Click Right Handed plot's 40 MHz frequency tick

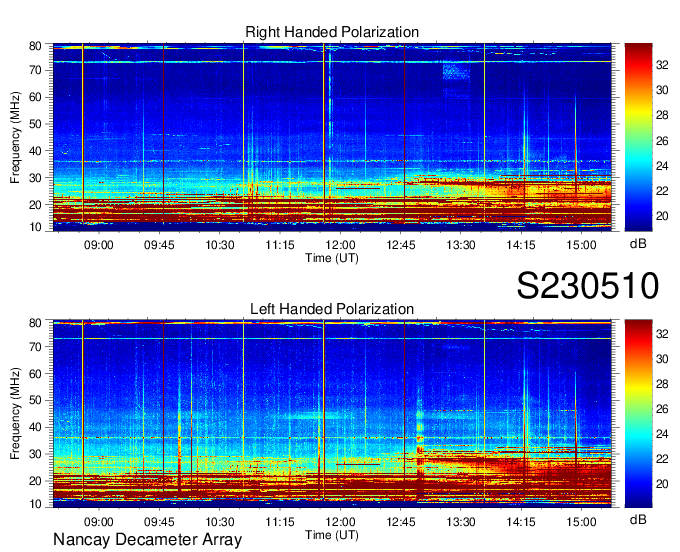[x=35, y=151]
